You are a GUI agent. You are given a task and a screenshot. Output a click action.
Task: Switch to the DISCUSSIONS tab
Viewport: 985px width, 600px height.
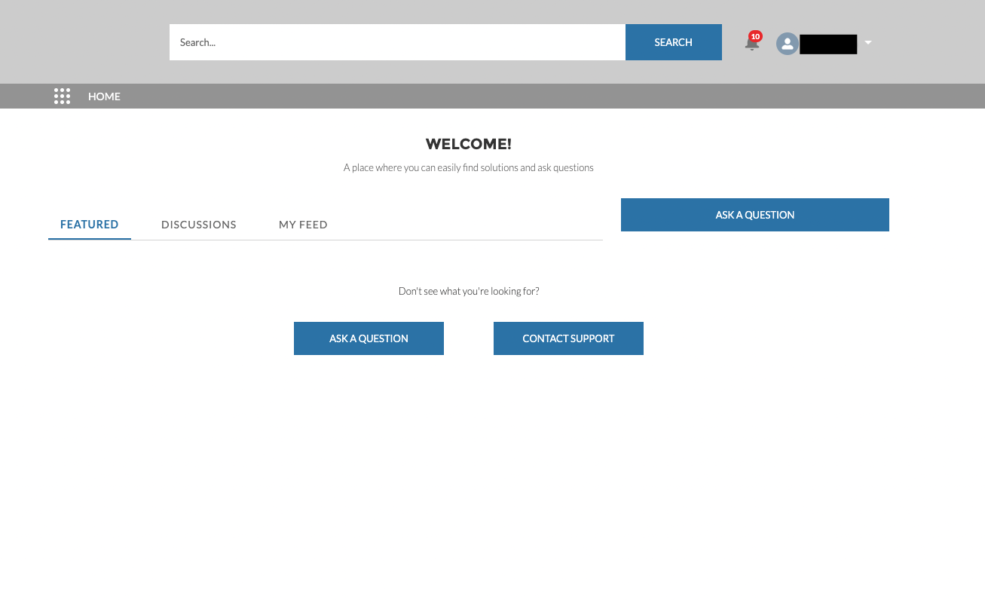pos(199,224)
